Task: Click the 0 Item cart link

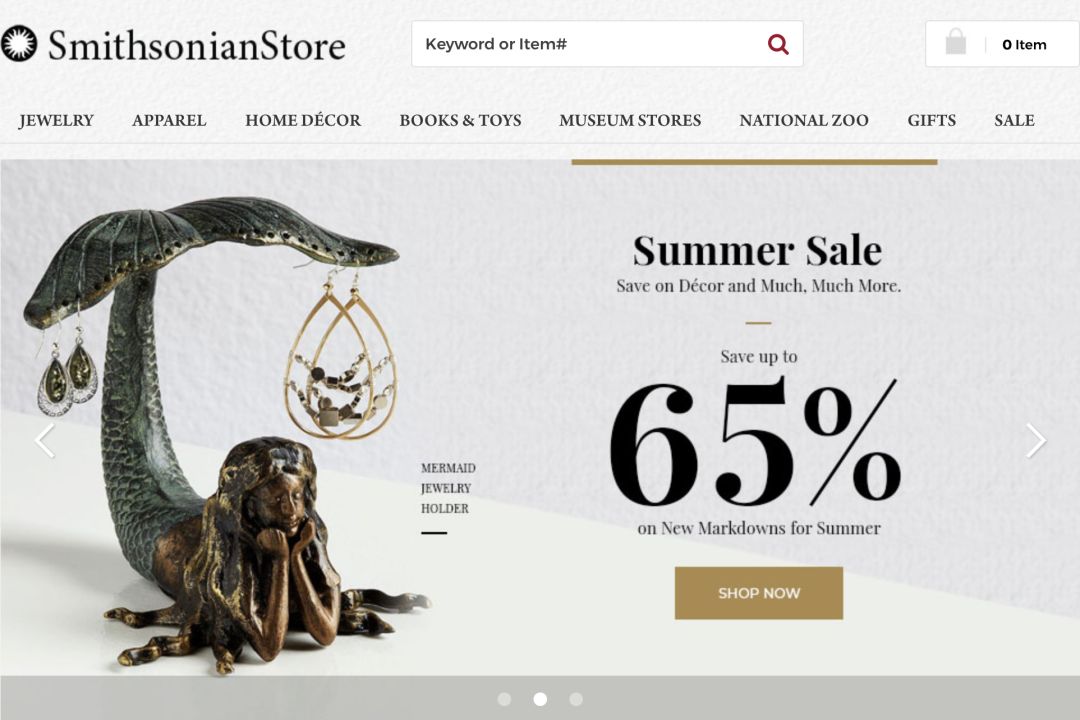Action: pyautogui.click(x=1024, y=45)
